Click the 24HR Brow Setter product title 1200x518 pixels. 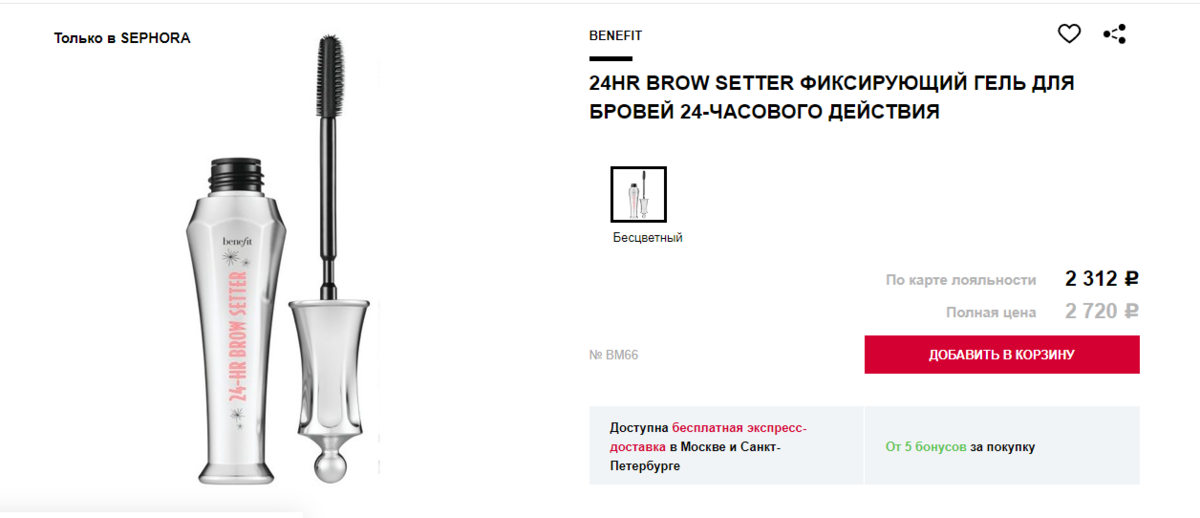(831, 97)
